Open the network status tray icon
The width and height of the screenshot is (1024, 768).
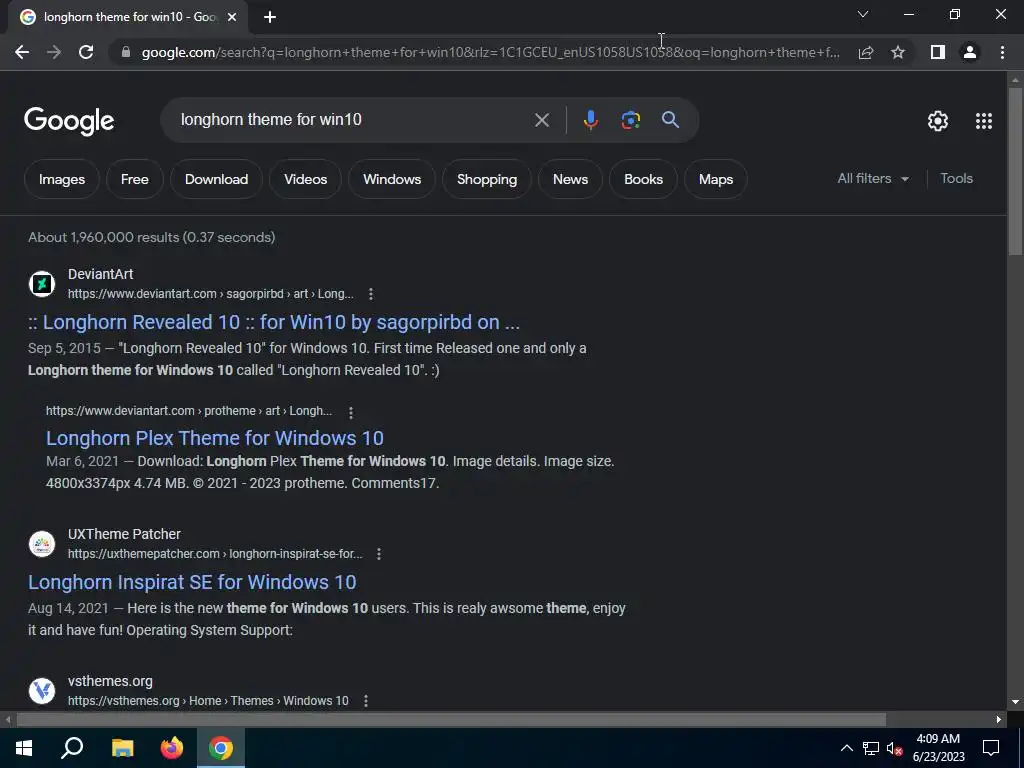pos(871,748)
